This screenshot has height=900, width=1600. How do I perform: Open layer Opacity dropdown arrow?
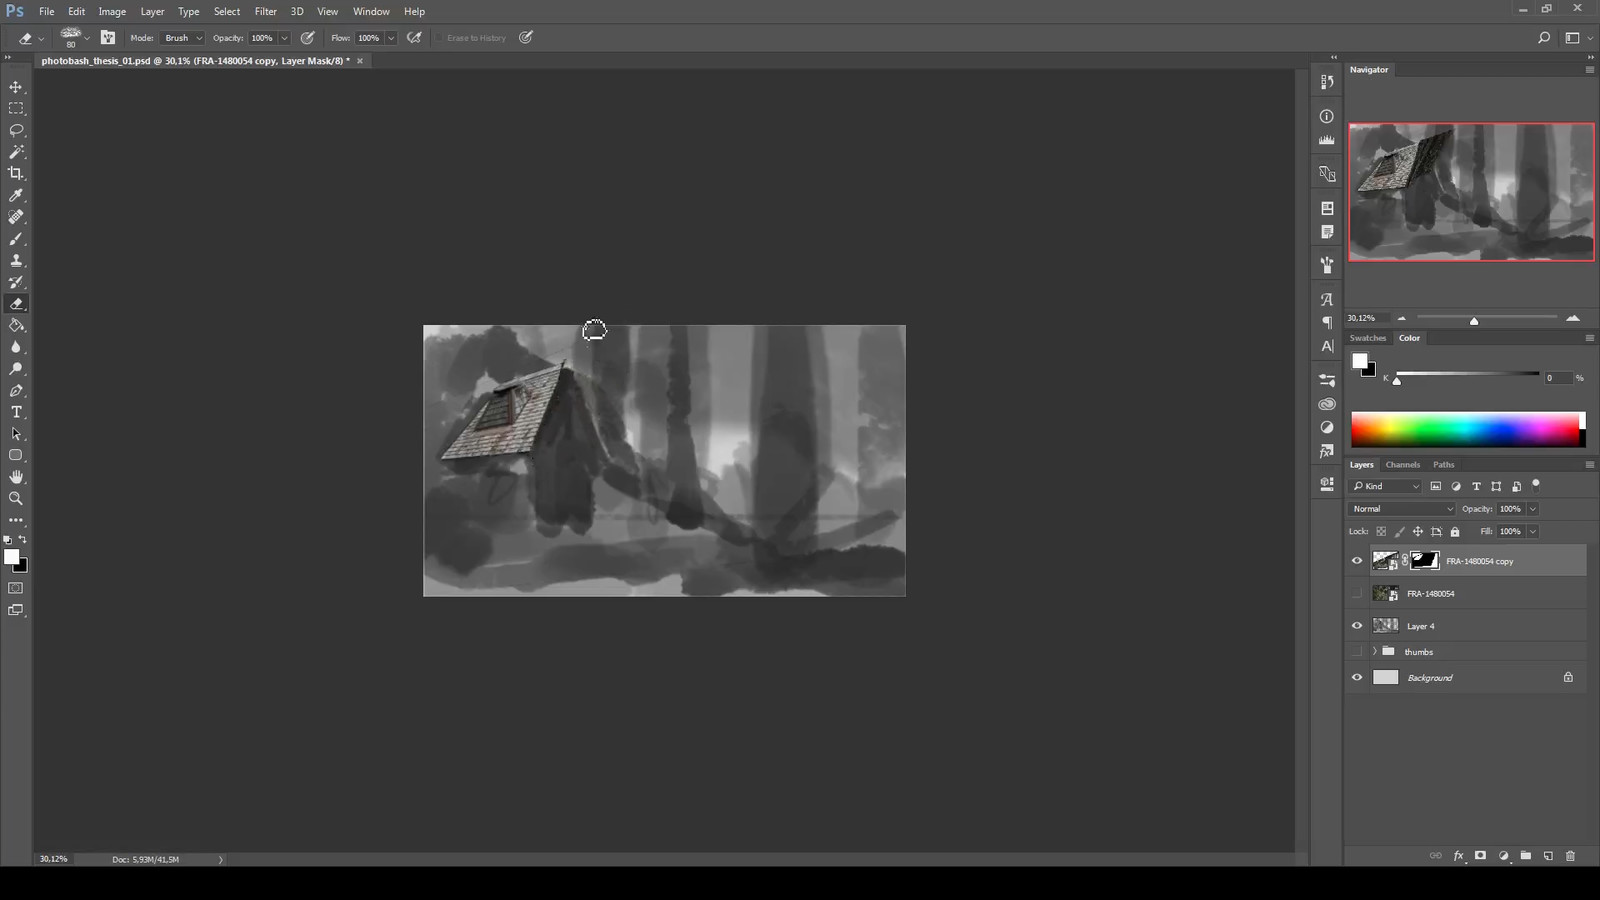[x=1532, y=509]
